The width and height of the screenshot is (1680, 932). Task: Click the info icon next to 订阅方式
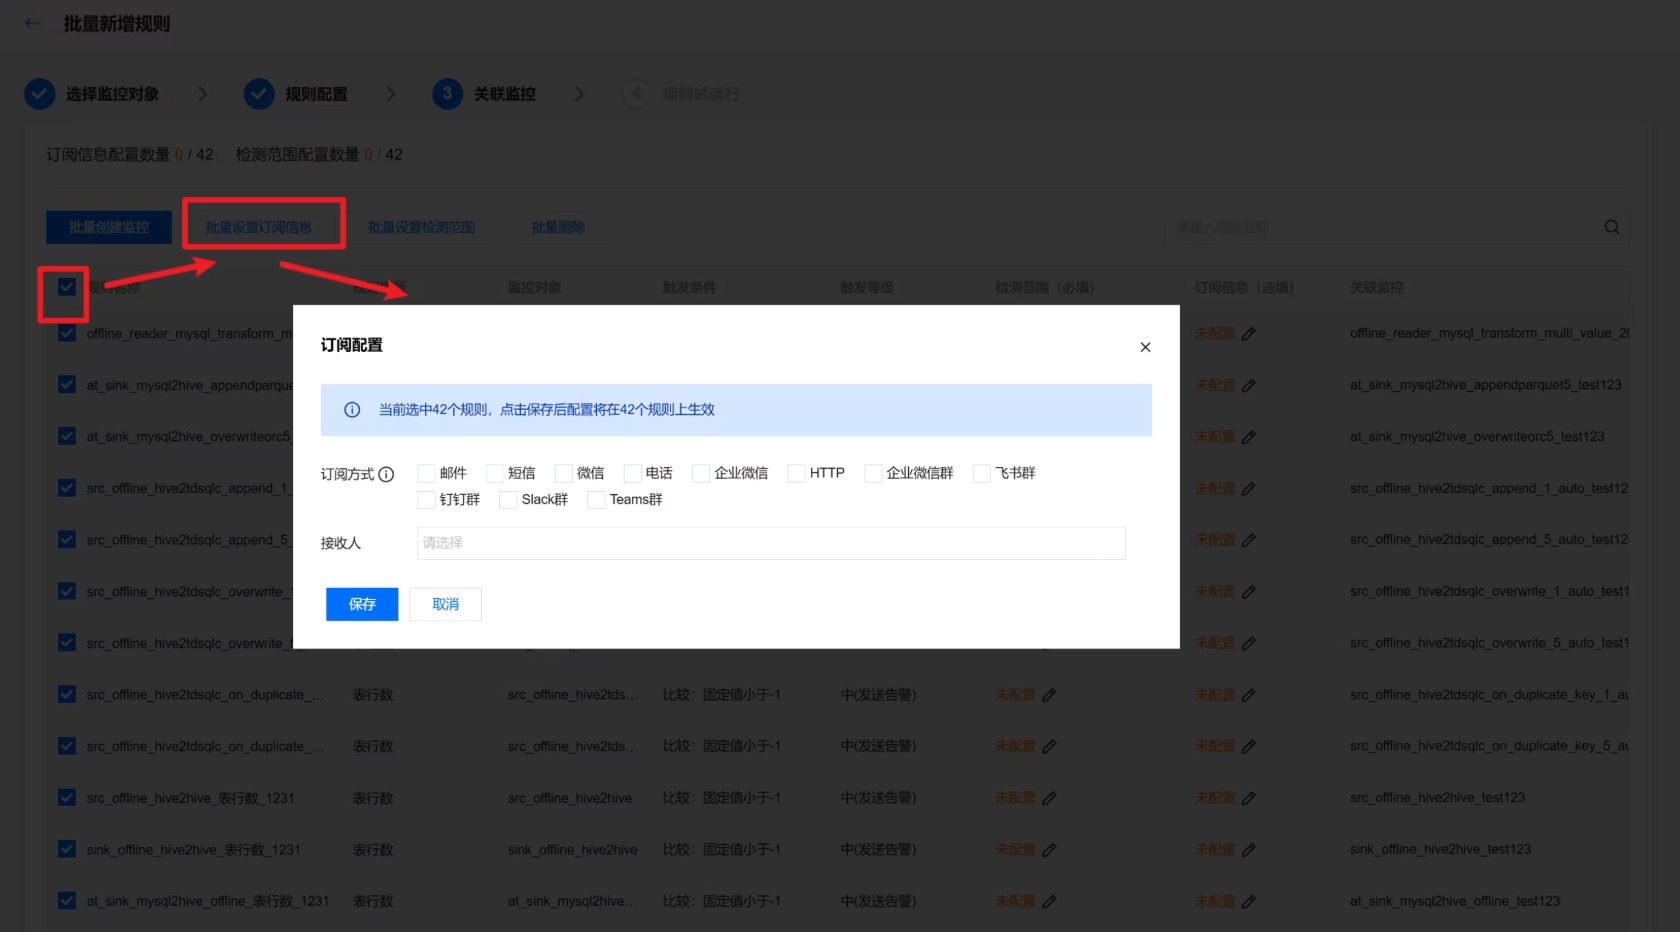point(386,474)
